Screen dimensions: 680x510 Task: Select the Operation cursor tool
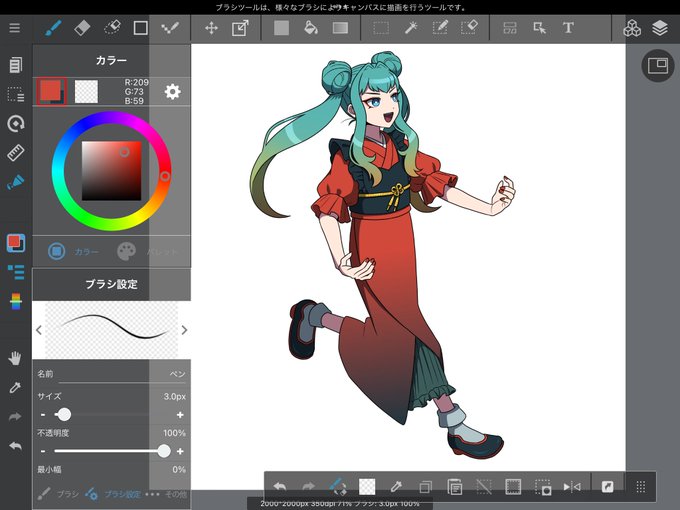pos(539,28)
